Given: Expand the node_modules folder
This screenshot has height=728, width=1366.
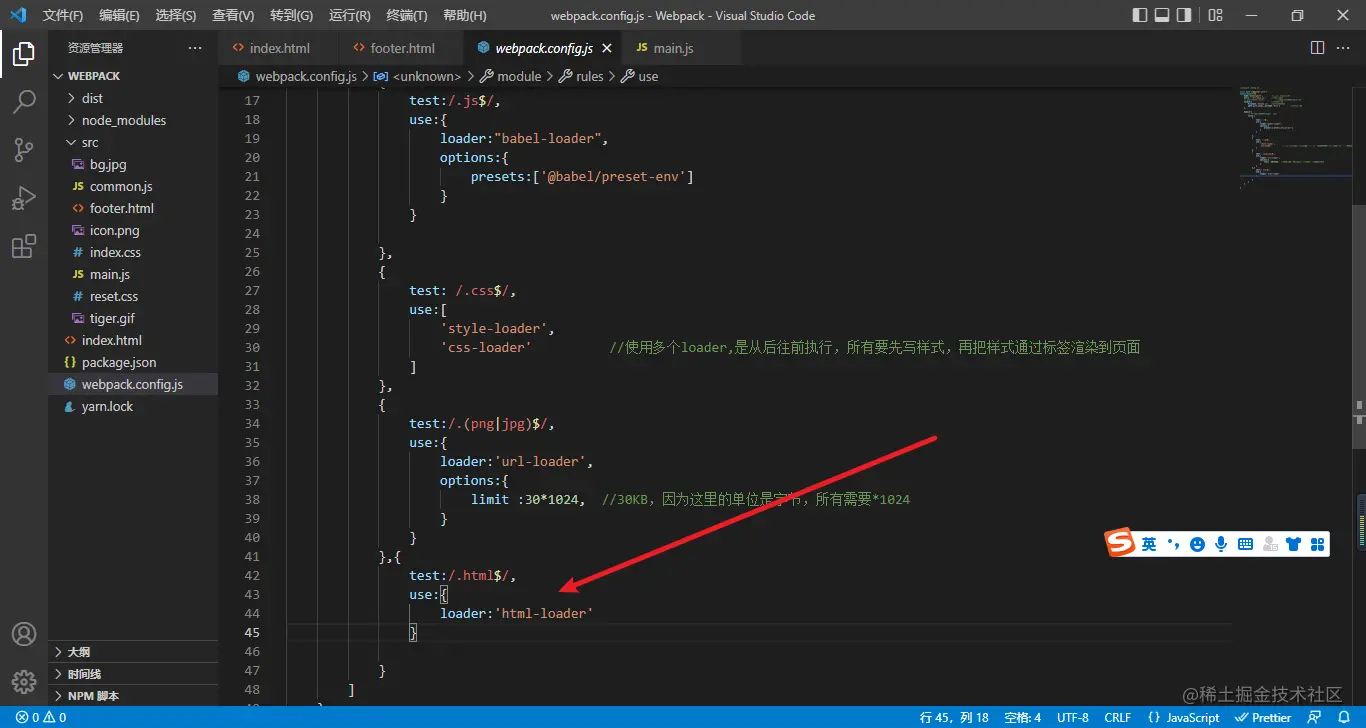Looking at the screenshot, I should pyautogui.click(x=133, y=120).
